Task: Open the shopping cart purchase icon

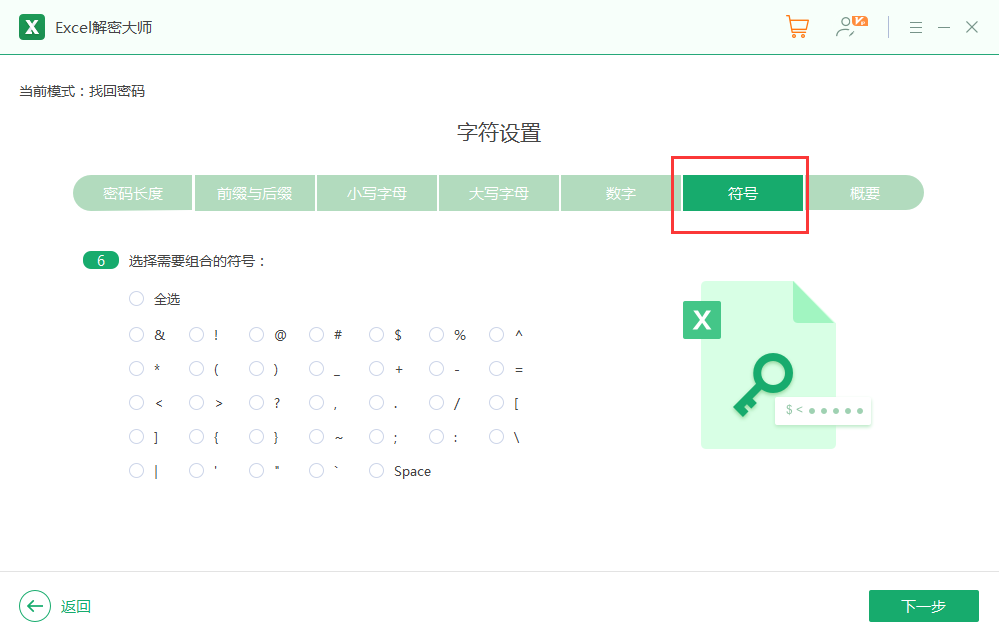Action: point(797,27)
